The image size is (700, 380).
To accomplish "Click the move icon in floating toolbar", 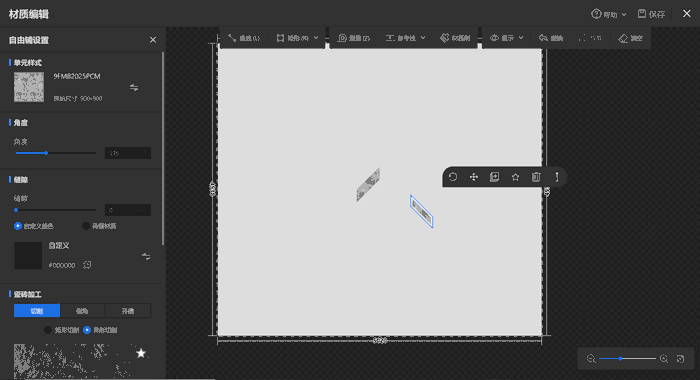I will [x=474, y=177].
